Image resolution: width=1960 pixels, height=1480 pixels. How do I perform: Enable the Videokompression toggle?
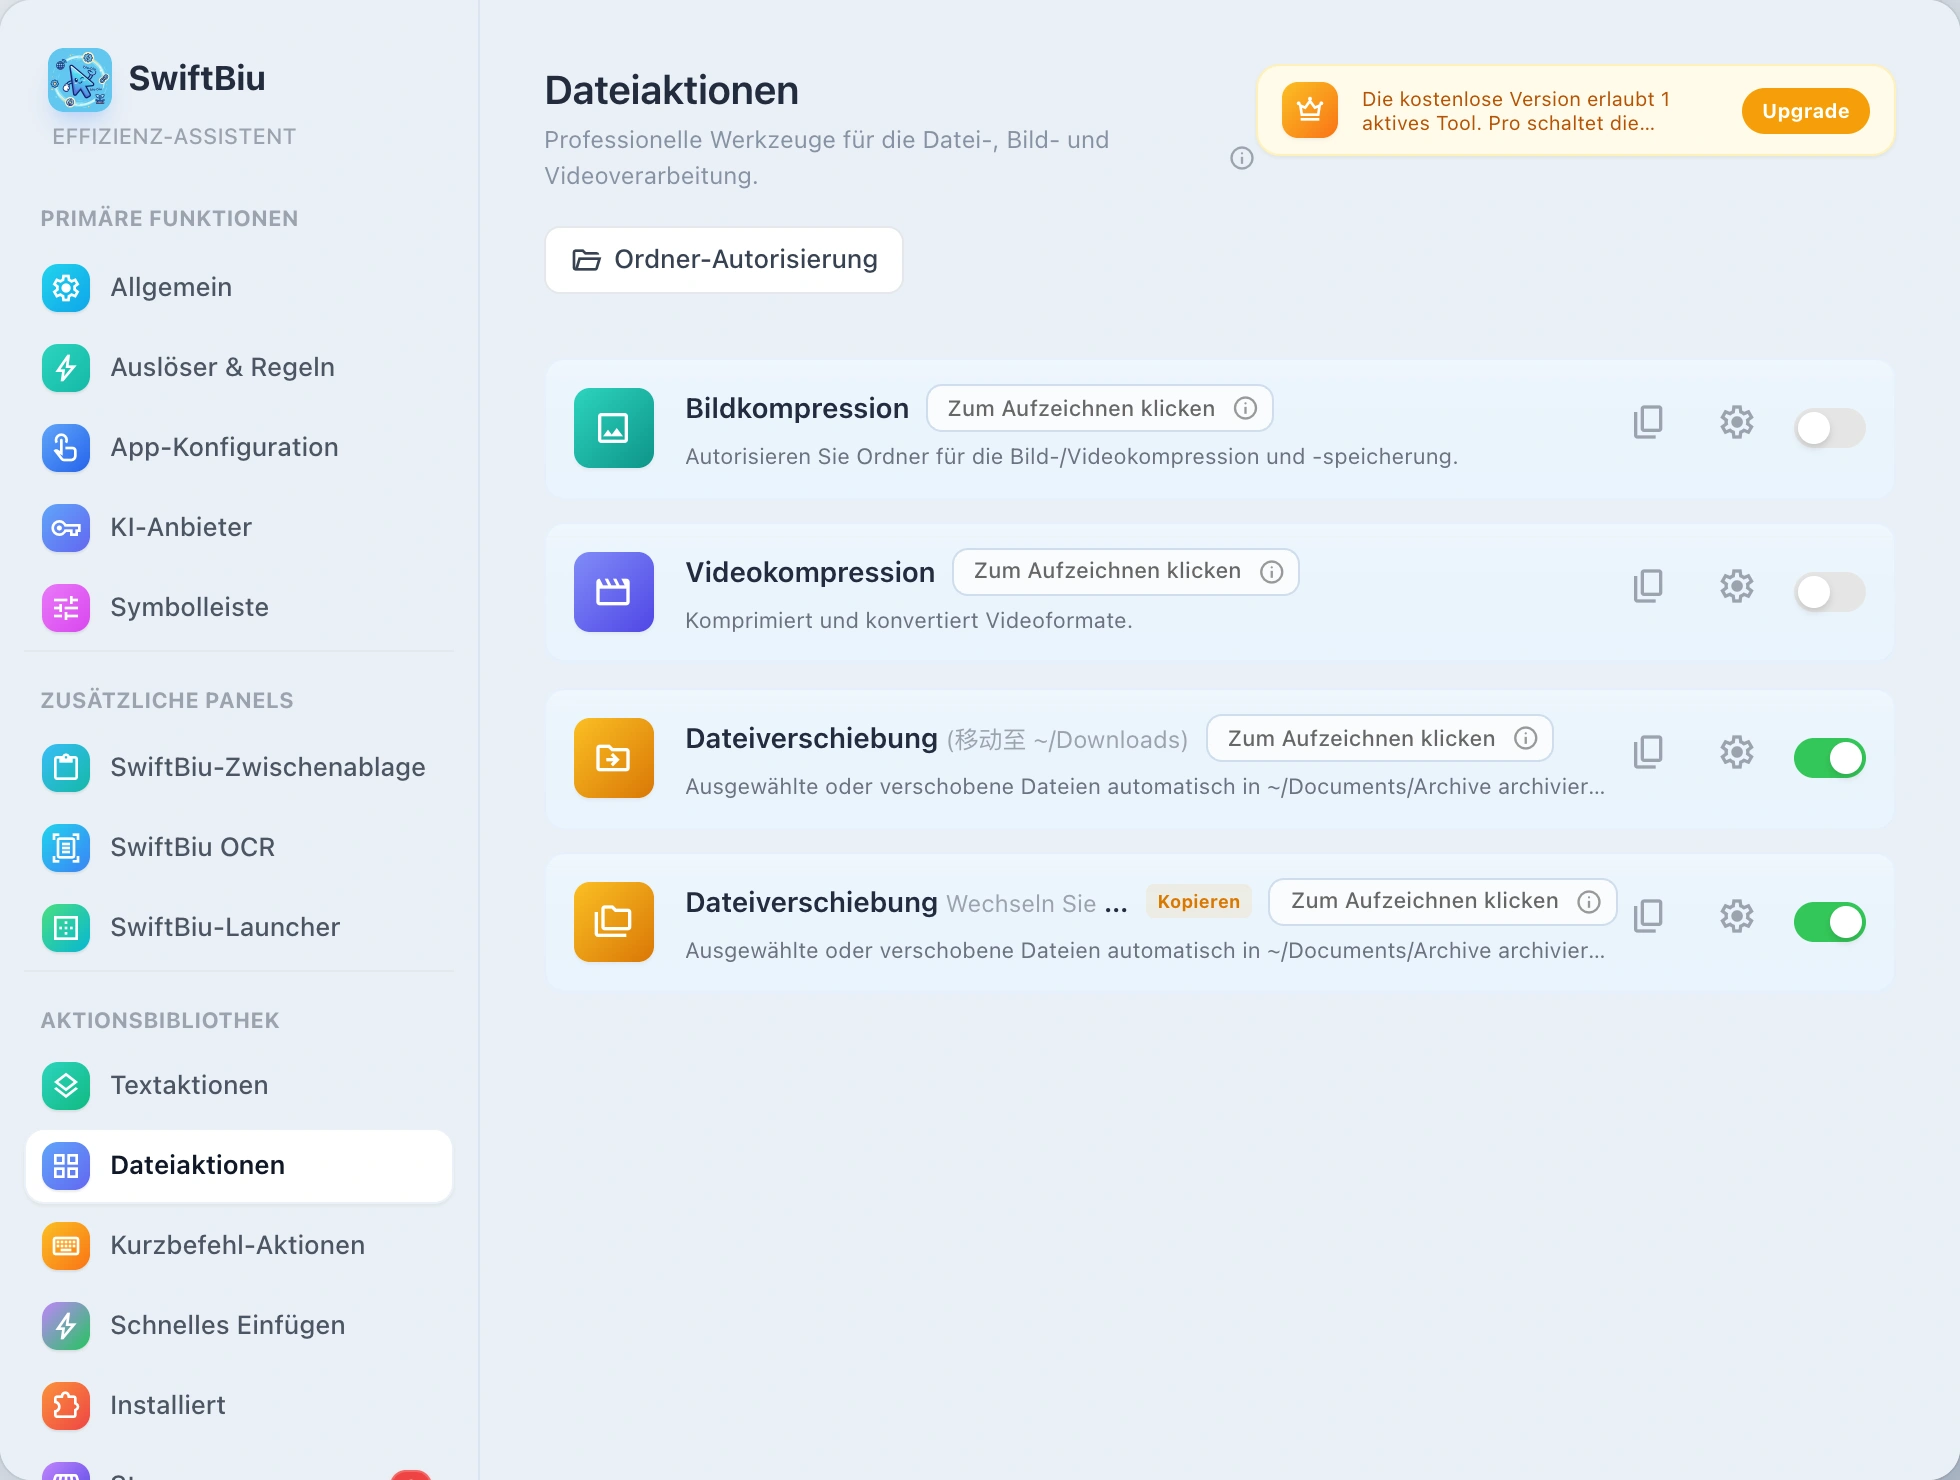pos(1829,592)
